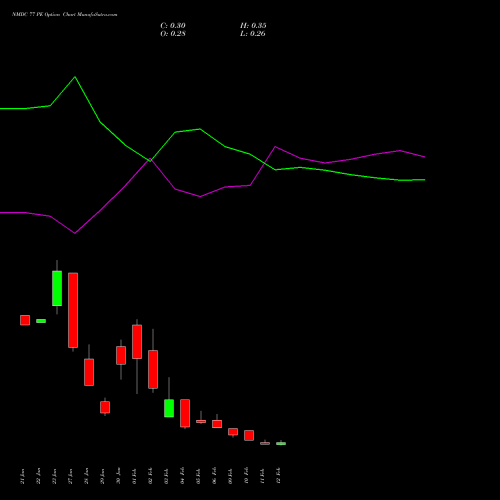Click the peak of the green indicator line
This screenshot has width=500, height=500.
[75, 77]
